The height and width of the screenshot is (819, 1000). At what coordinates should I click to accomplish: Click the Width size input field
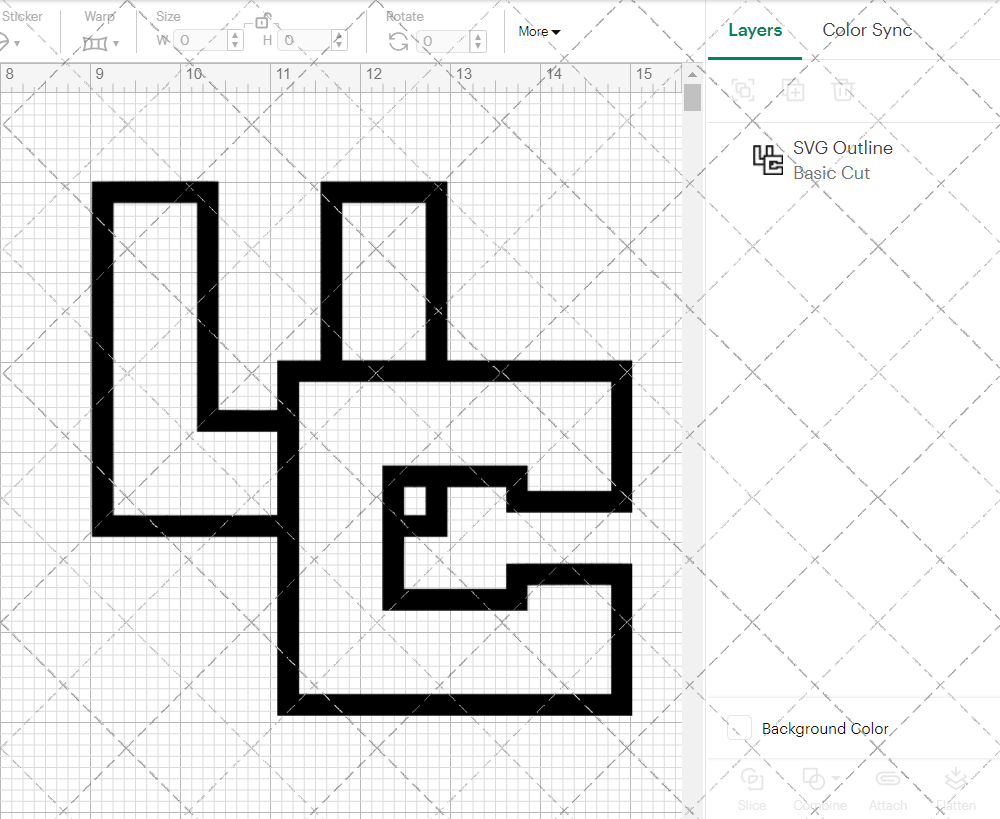(x=201, y=41)
